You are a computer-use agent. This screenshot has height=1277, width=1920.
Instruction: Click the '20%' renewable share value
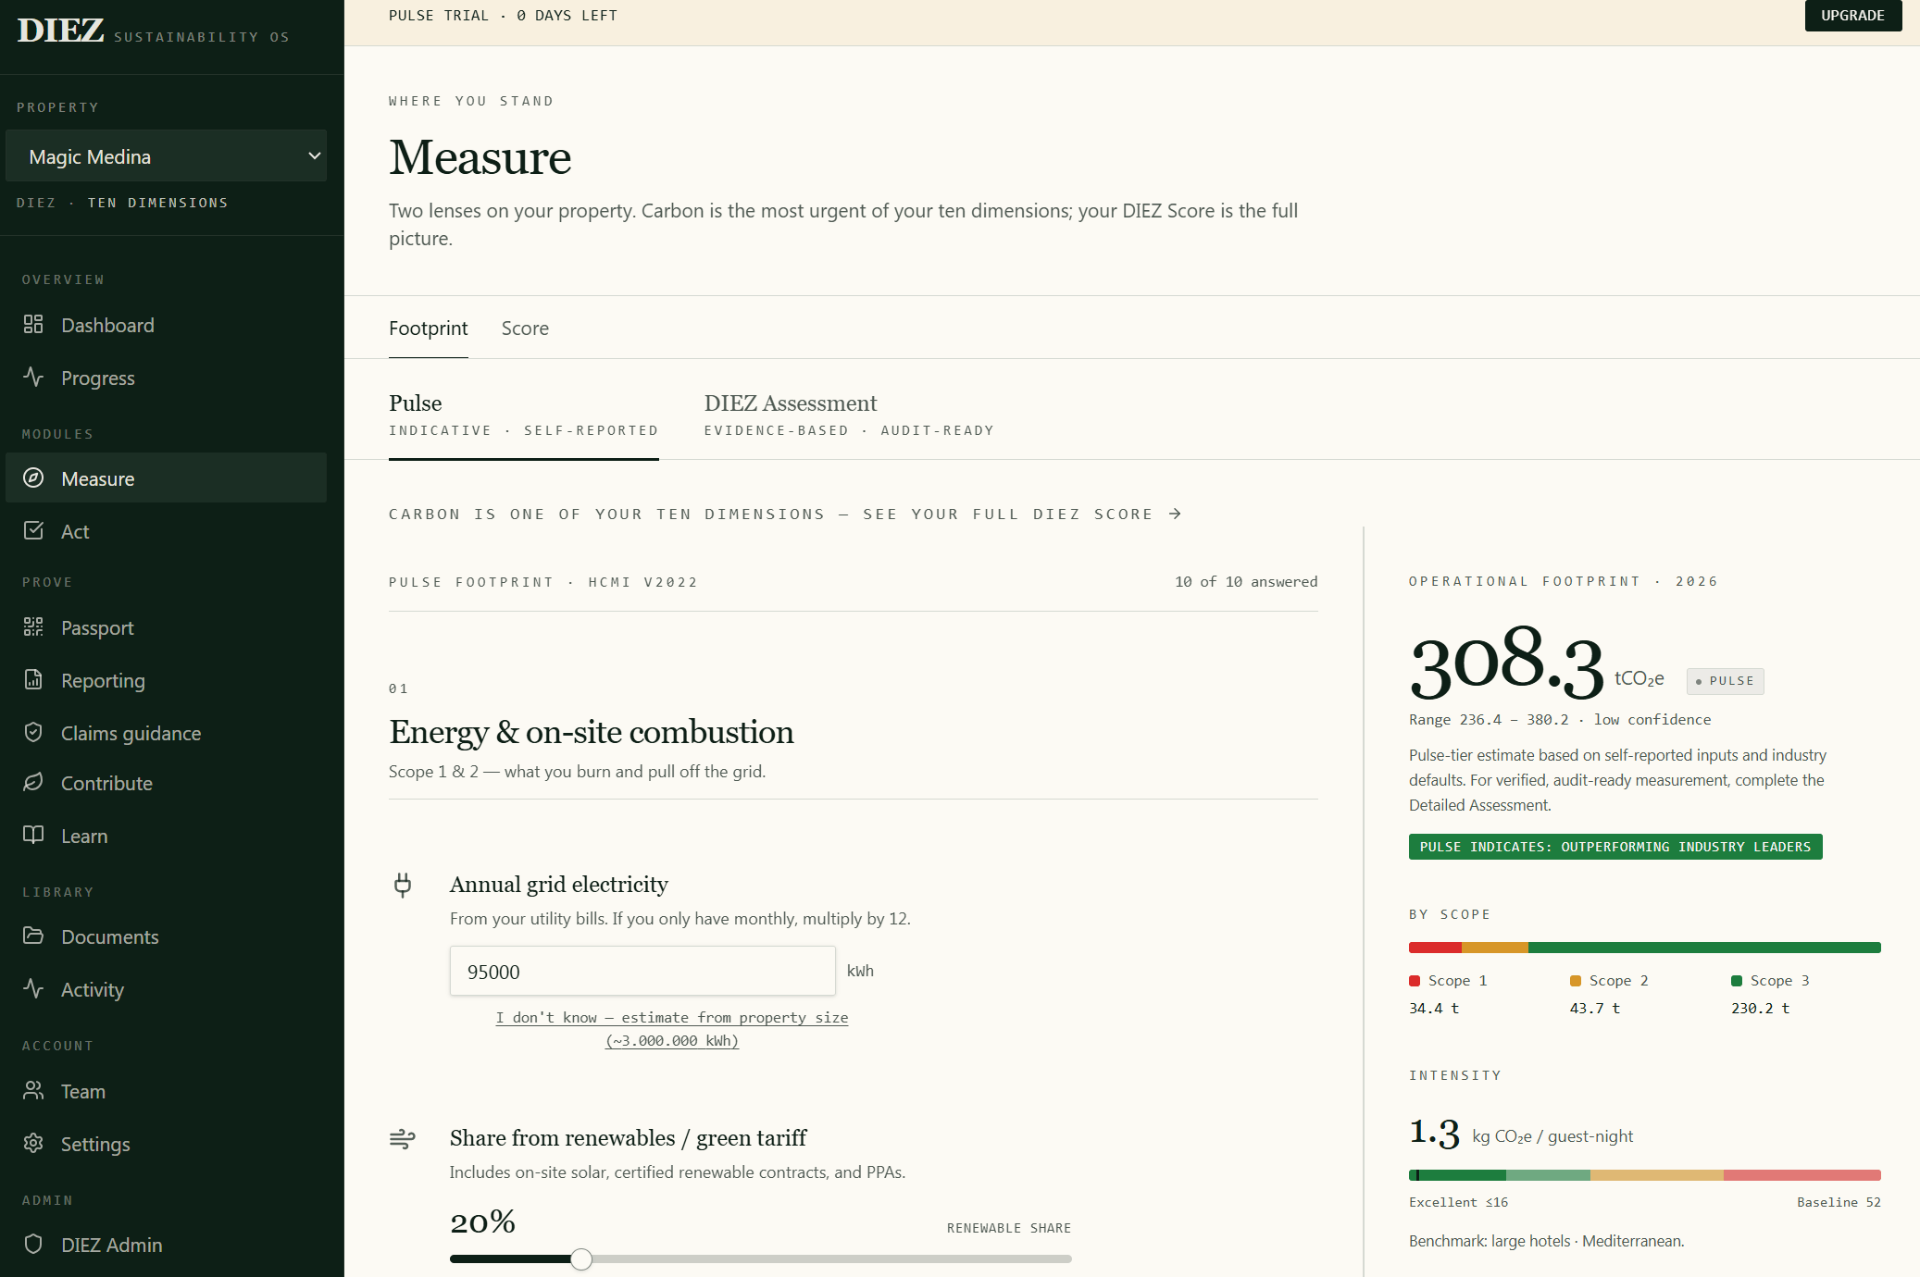(482, 1222)
